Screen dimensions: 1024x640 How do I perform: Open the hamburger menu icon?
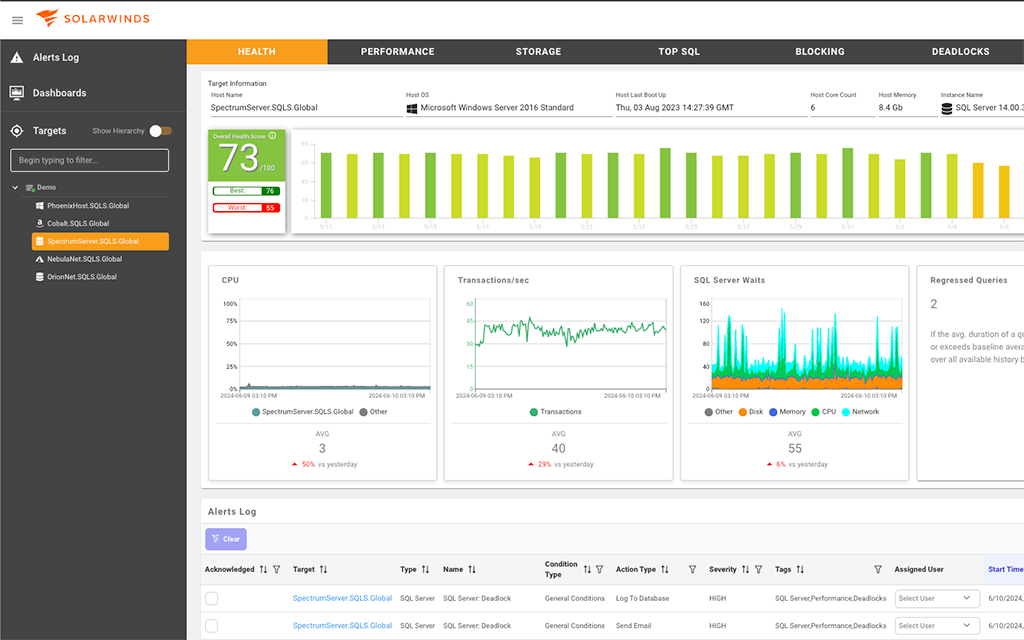tap(17, 20)
